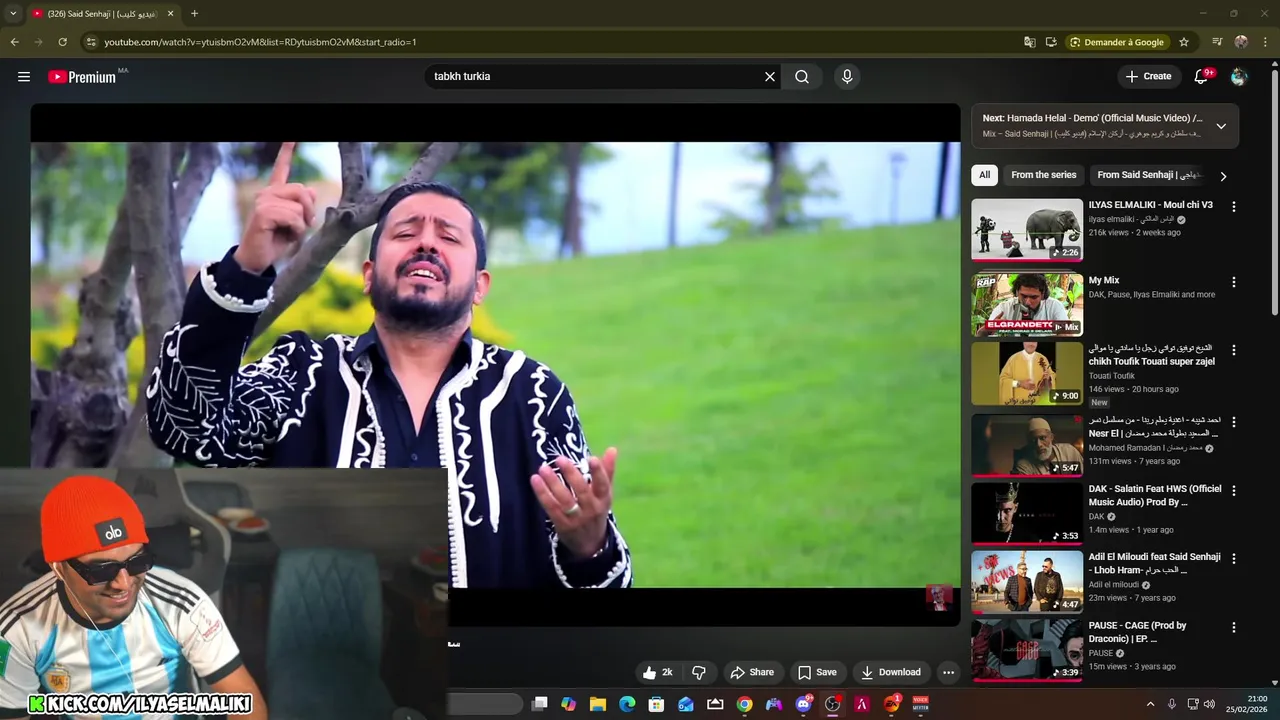Show hidden system tray icons
1280x720 pixels.
click(x=1150, y=704)
